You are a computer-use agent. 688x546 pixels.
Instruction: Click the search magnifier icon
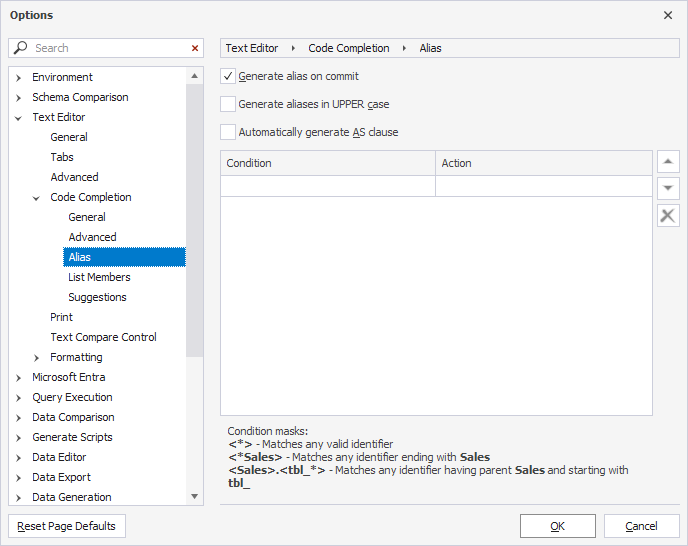[x=20, y=48]
